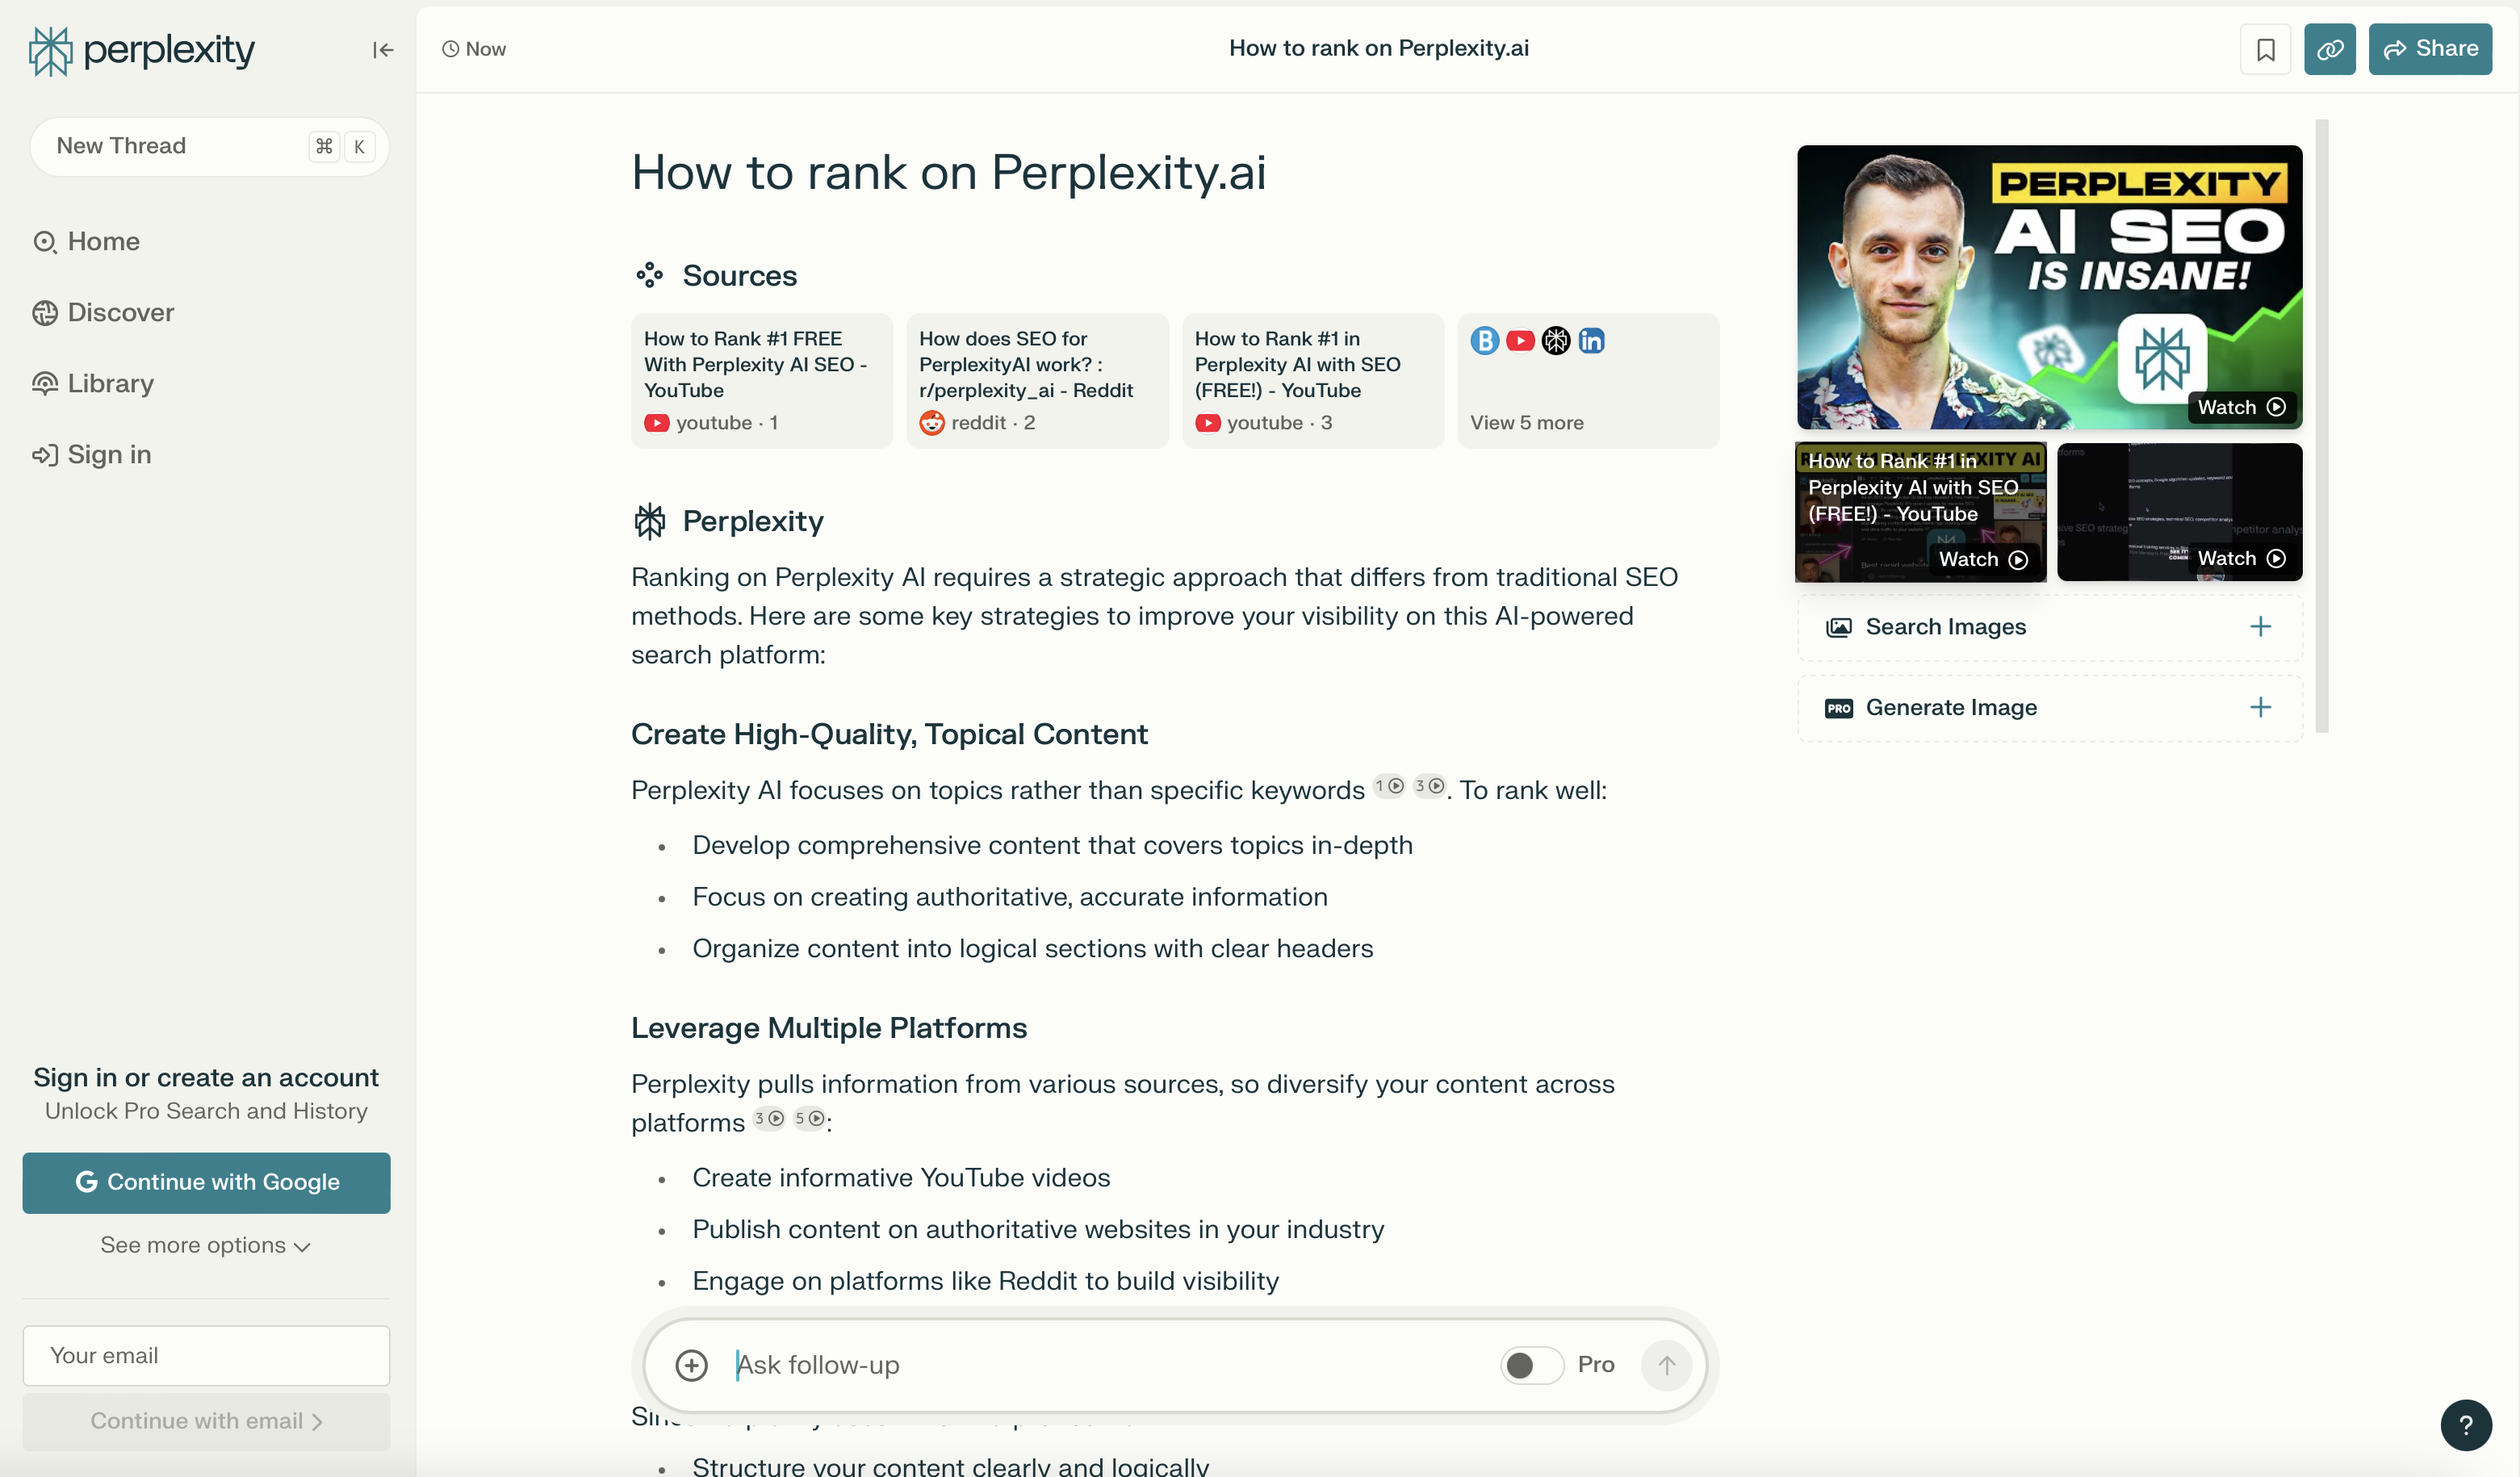Image resolution: width=2520 pixels, height=1477 pixels.
Task: Watch How to Rank #1 video thumbnail
Action: [x=1920, y=512]
